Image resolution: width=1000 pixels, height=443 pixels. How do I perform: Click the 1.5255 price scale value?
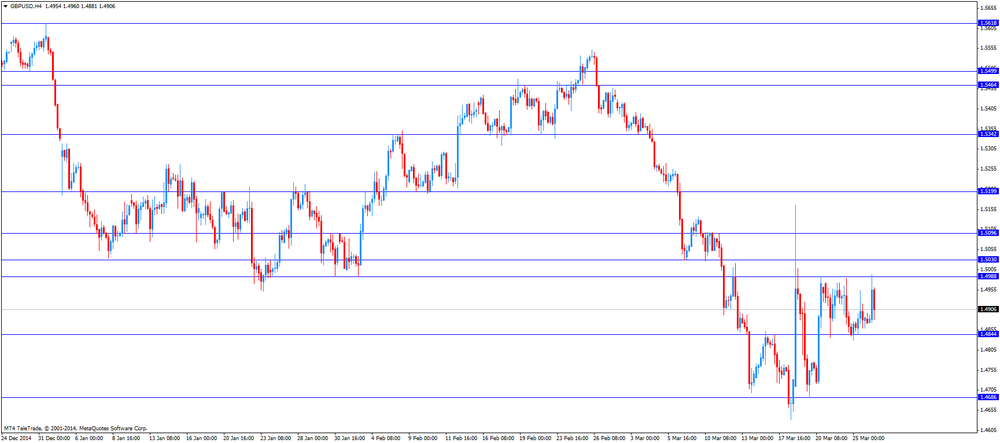[987, 169]
